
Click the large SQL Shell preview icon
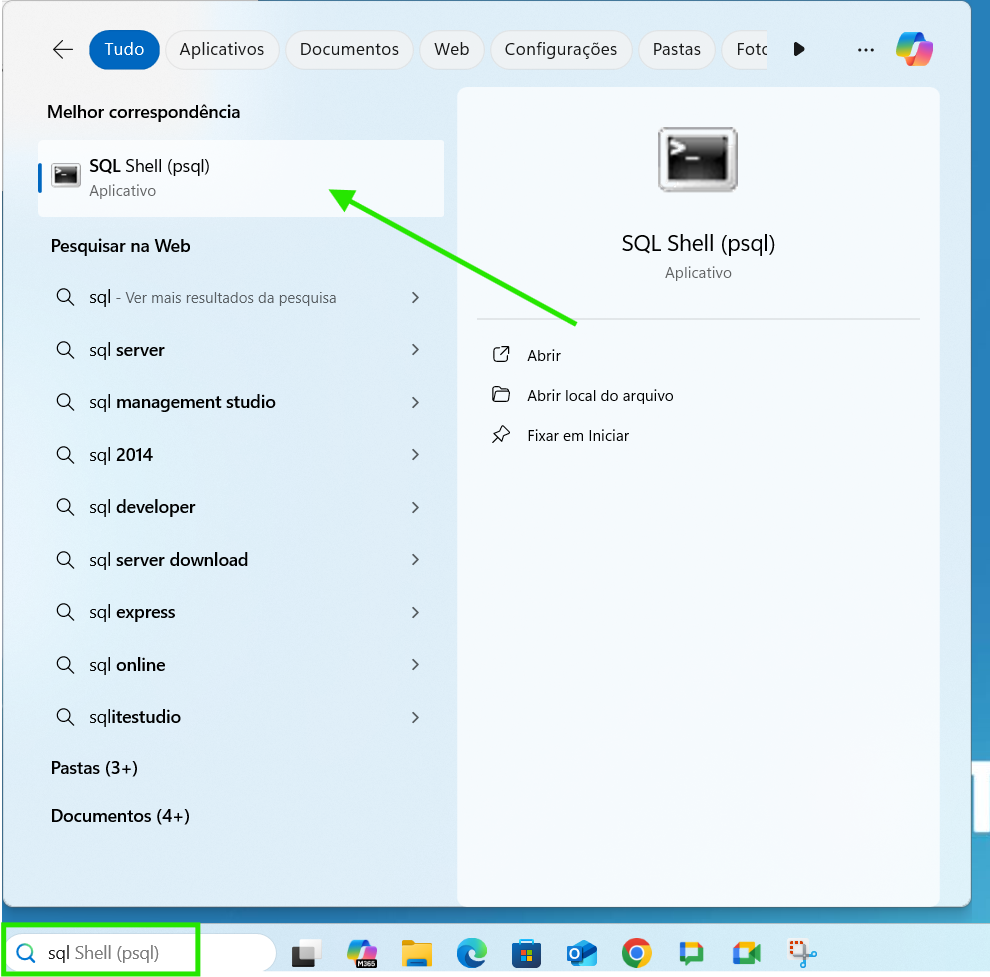coord(698,159)
